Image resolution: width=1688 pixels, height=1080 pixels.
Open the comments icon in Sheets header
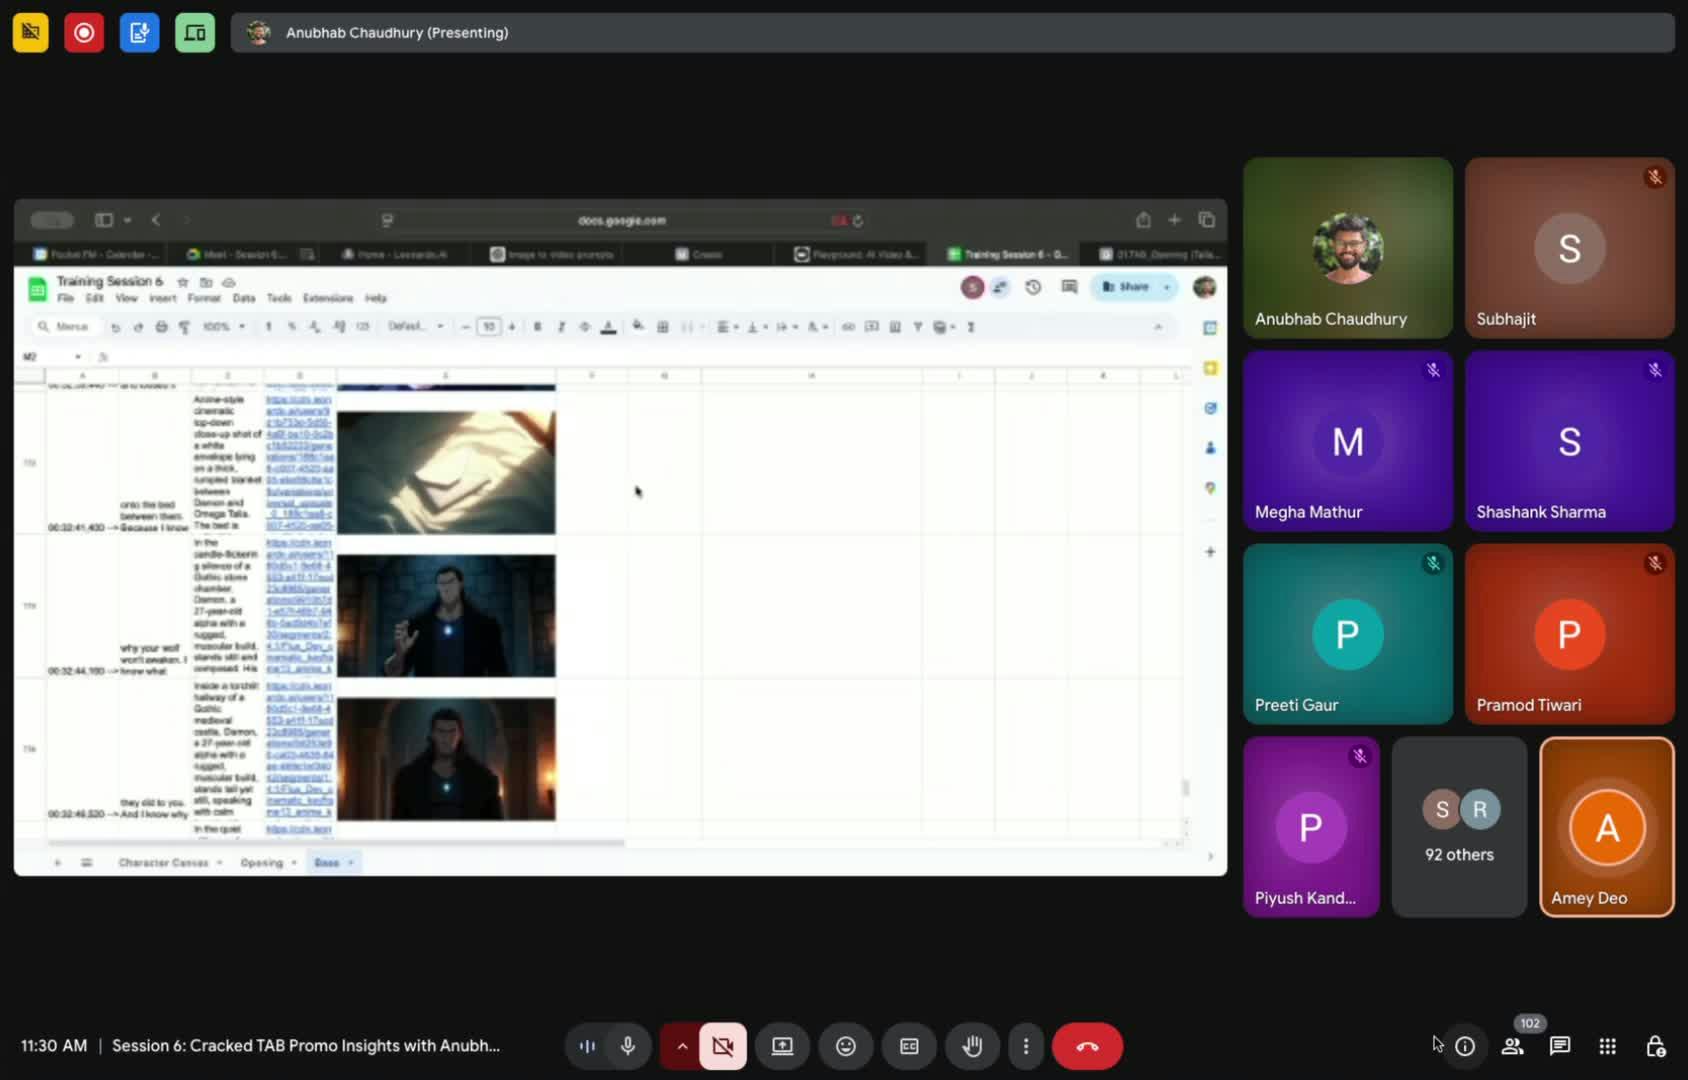point(1069,287)
